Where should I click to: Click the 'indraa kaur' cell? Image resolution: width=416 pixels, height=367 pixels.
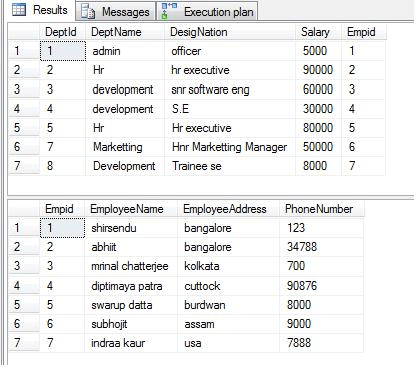(x=131, y=343)
